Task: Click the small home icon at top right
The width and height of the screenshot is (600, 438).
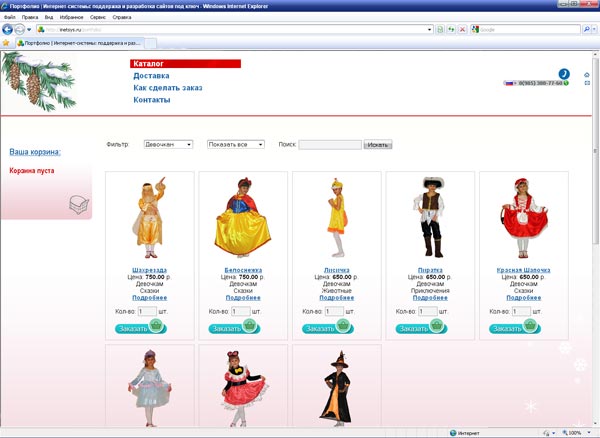Action: pos(587,75)
